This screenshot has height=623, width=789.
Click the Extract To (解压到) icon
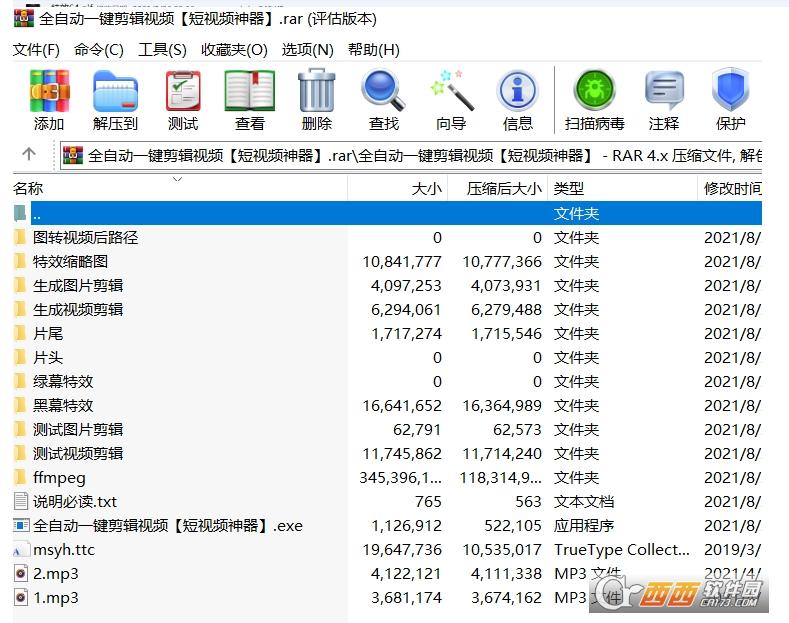115,92
